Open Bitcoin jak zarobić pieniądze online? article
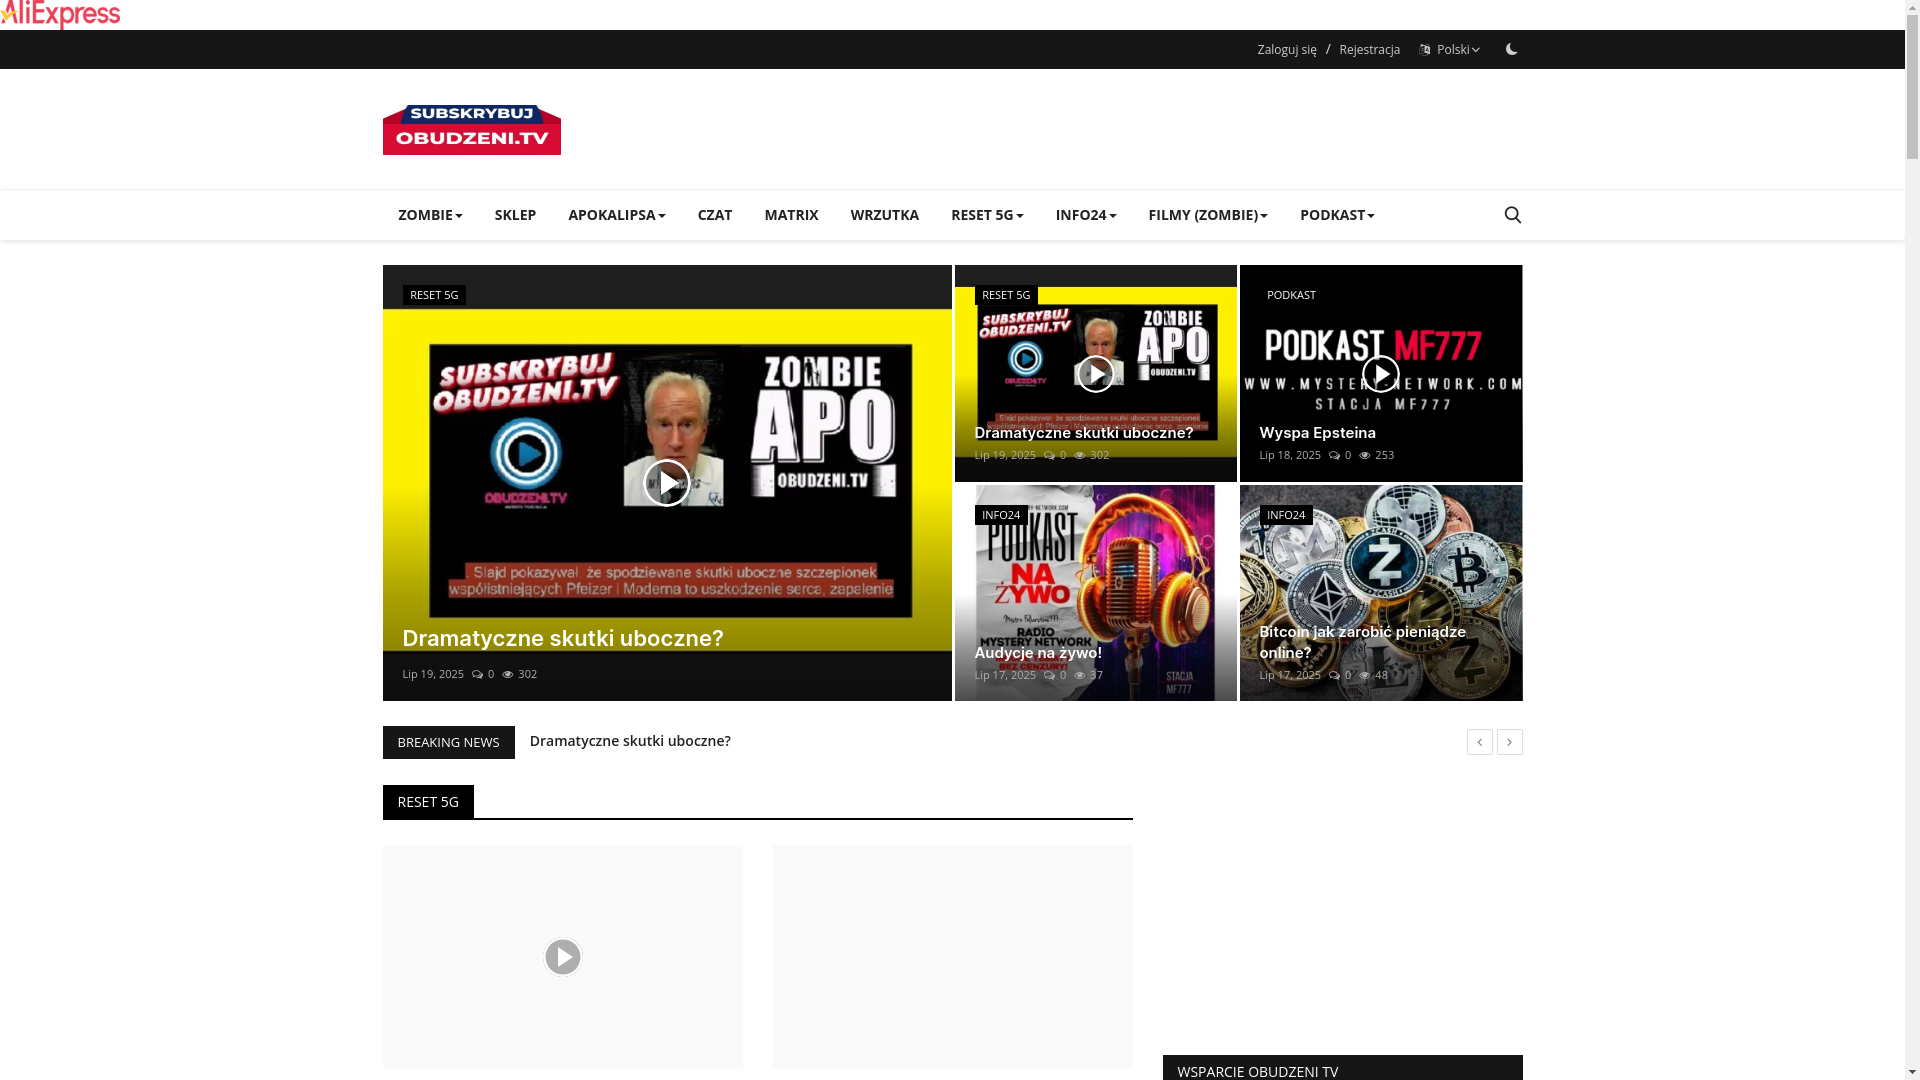The image size is (1920, 1080). (1362, 642)
